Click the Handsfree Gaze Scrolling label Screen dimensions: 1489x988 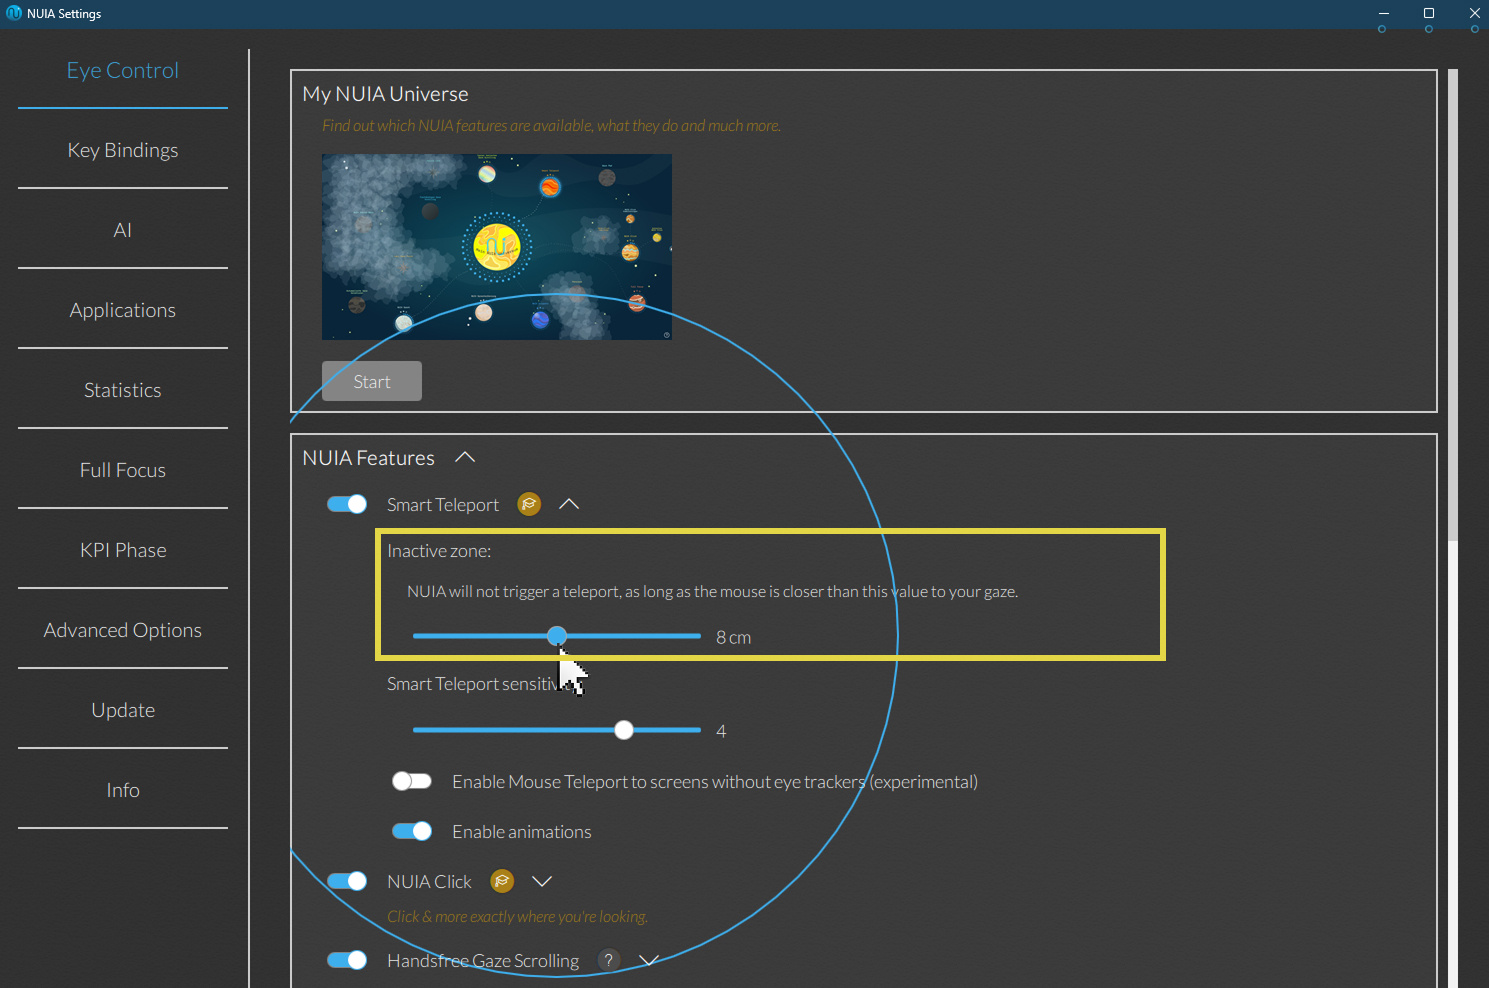(483, 961)
